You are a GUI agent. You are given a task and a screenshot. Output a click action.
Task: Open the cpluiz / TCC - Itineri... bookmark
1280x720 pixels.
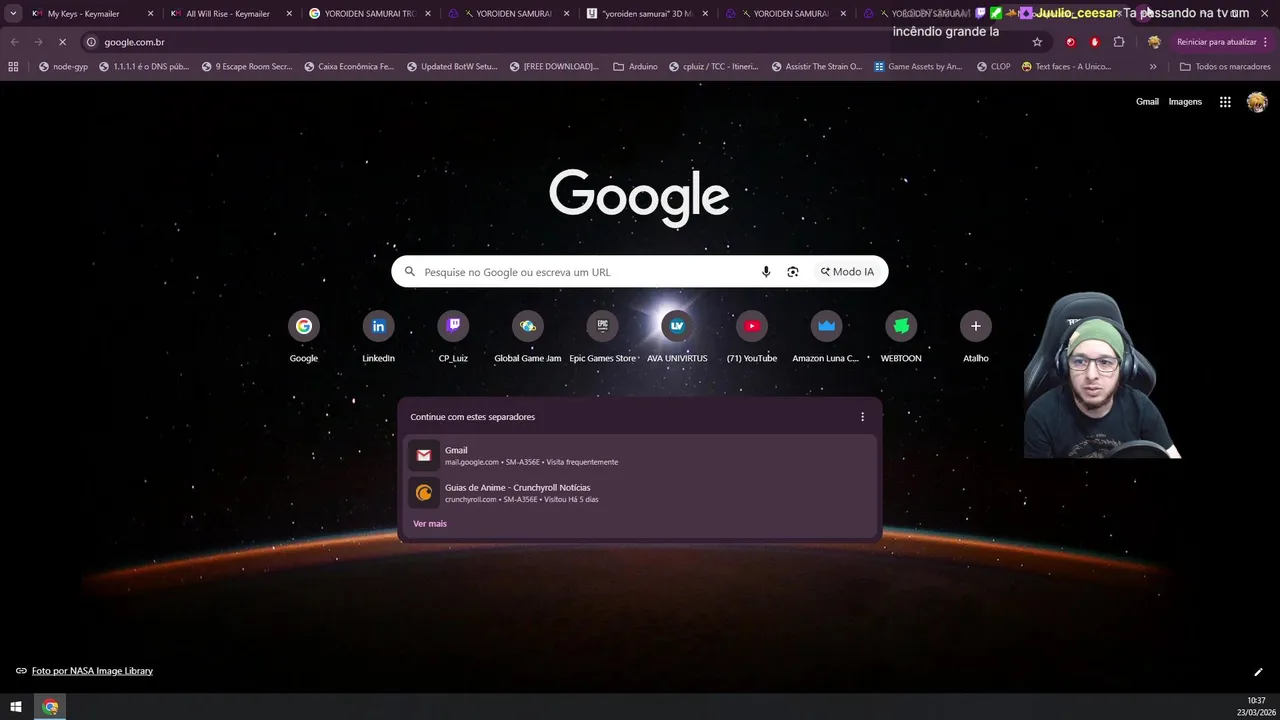pyautogui.click(x=714, y=67)
